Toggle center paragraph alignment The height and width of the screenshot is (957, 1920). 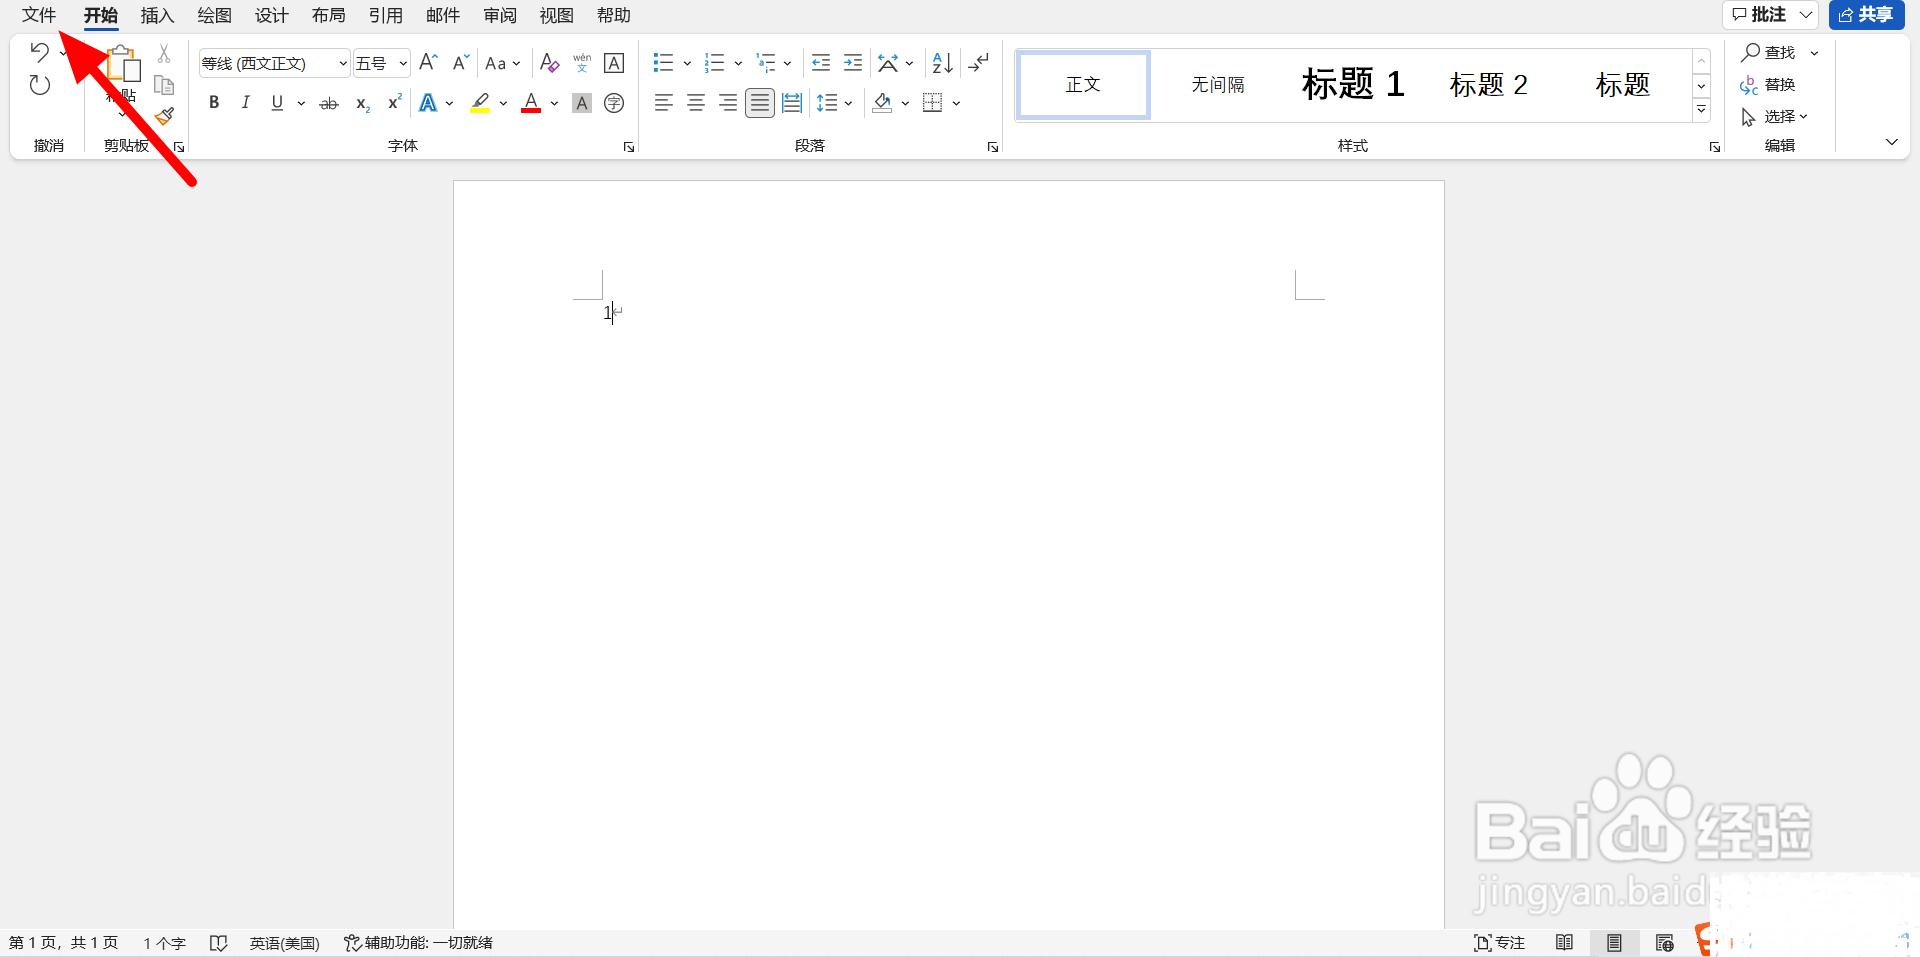pos(695,102)
